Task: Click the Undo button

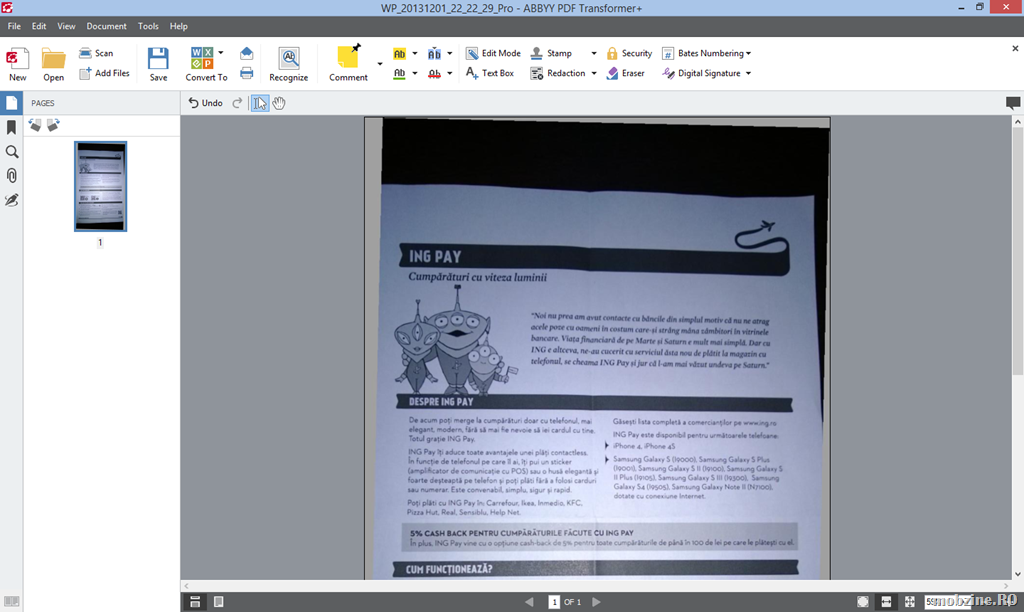Action: pyautogui.click(x=206, y=103)
